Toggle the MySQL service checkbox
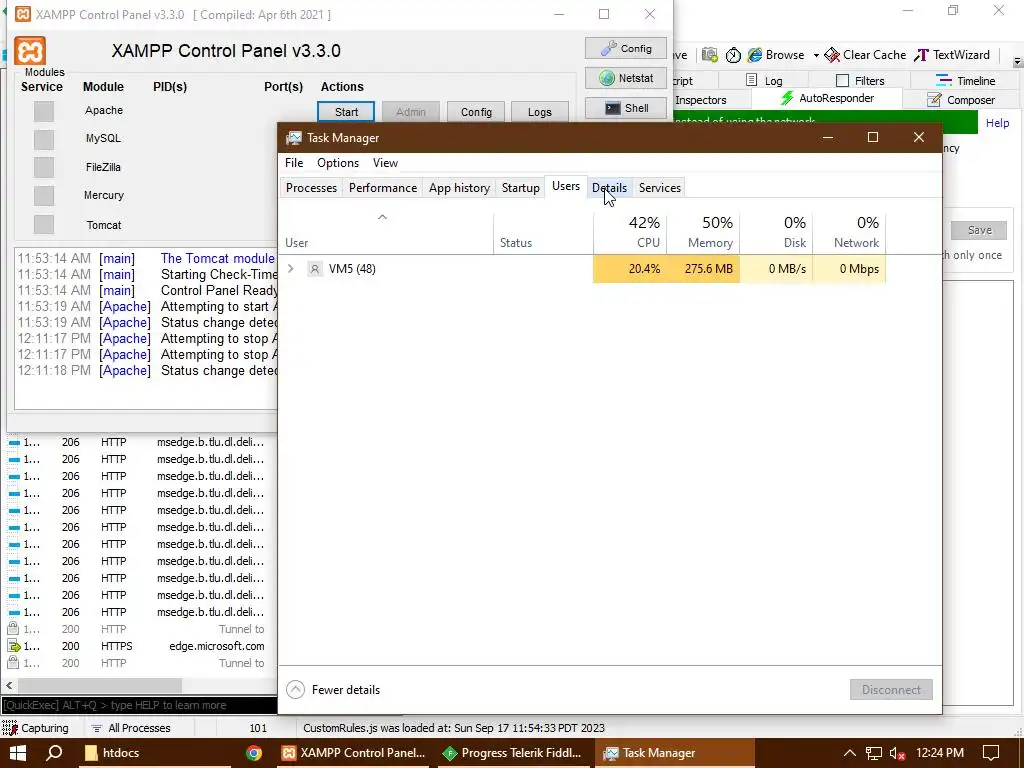The image size is (1024, 768). (x=44, y=139)
